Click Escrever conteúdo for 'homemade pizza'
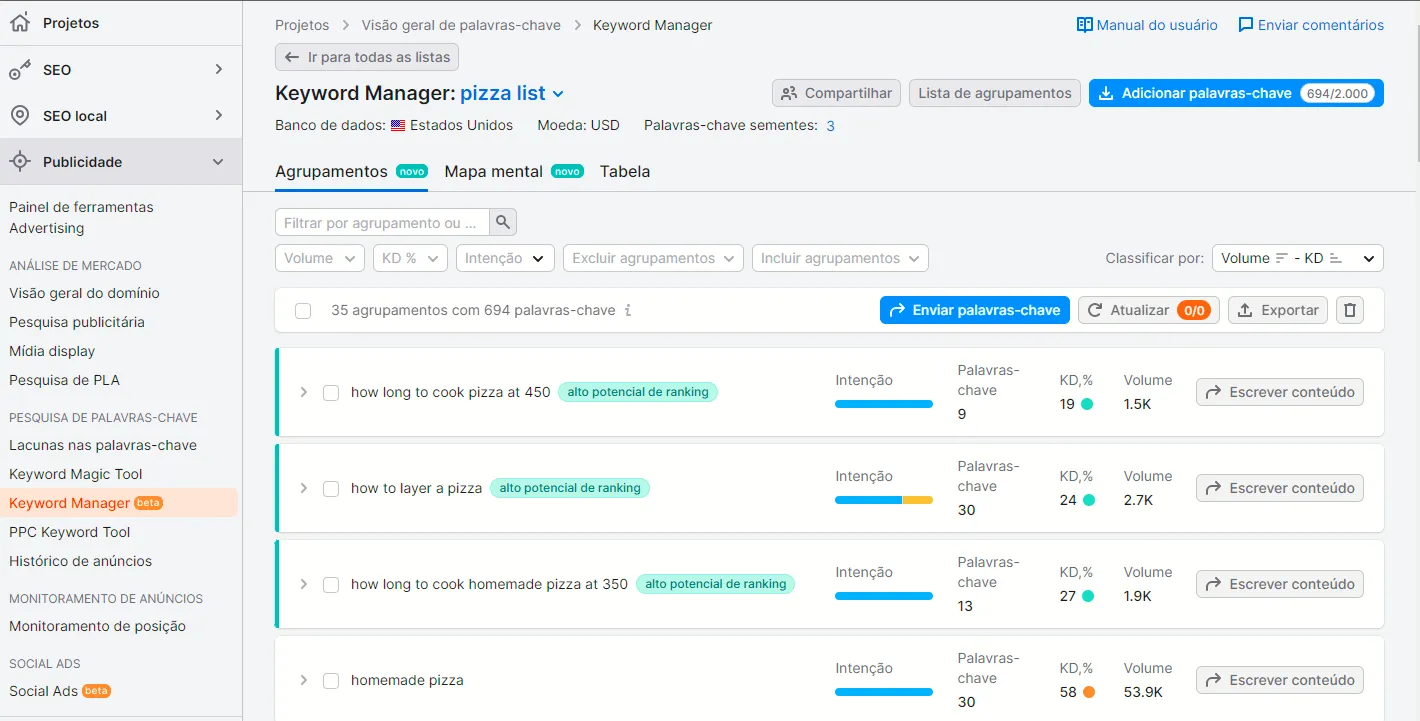Screen dimensions: 1420x721 point(1280,680)
